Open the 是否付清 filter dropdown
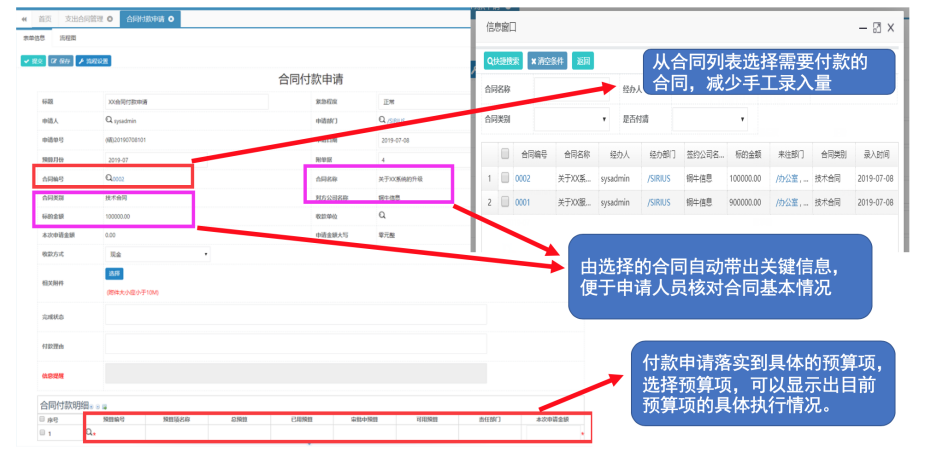Screen dimensions: 931x464 710,119
